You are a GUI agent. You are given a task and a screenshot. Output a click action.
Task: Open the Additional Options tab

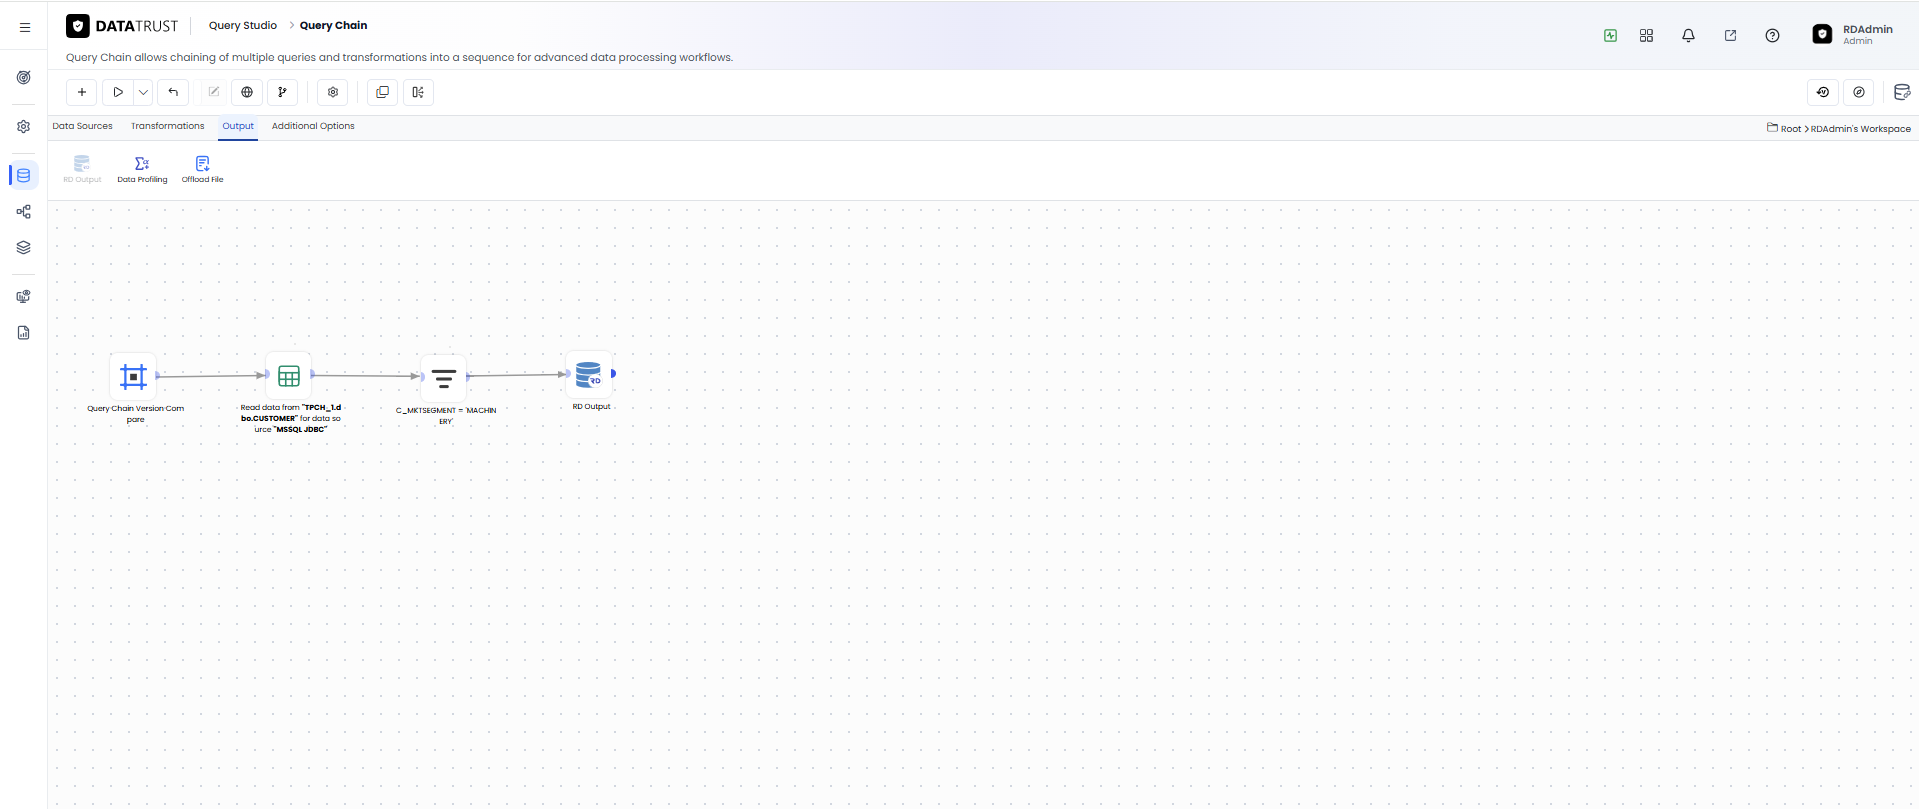(313, 126)
